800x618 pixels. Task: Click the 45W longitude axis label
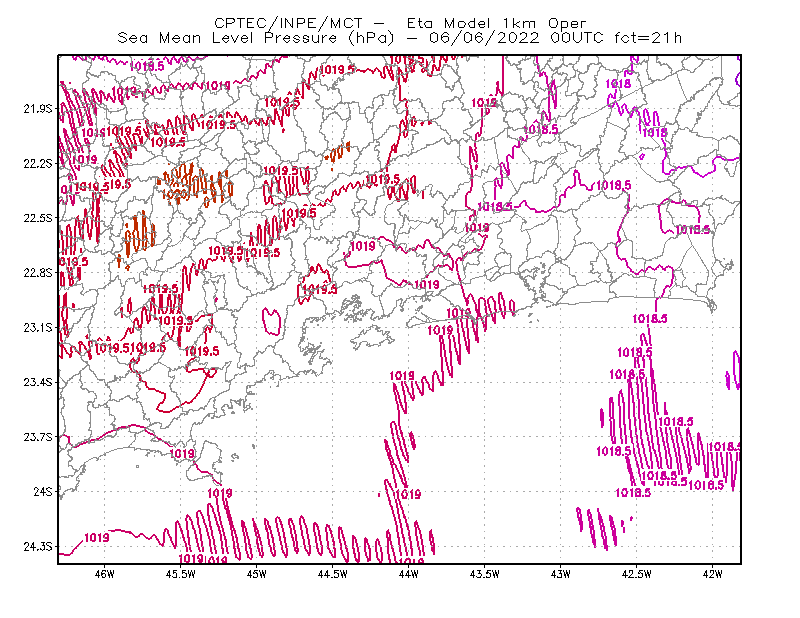coord(256,574)
